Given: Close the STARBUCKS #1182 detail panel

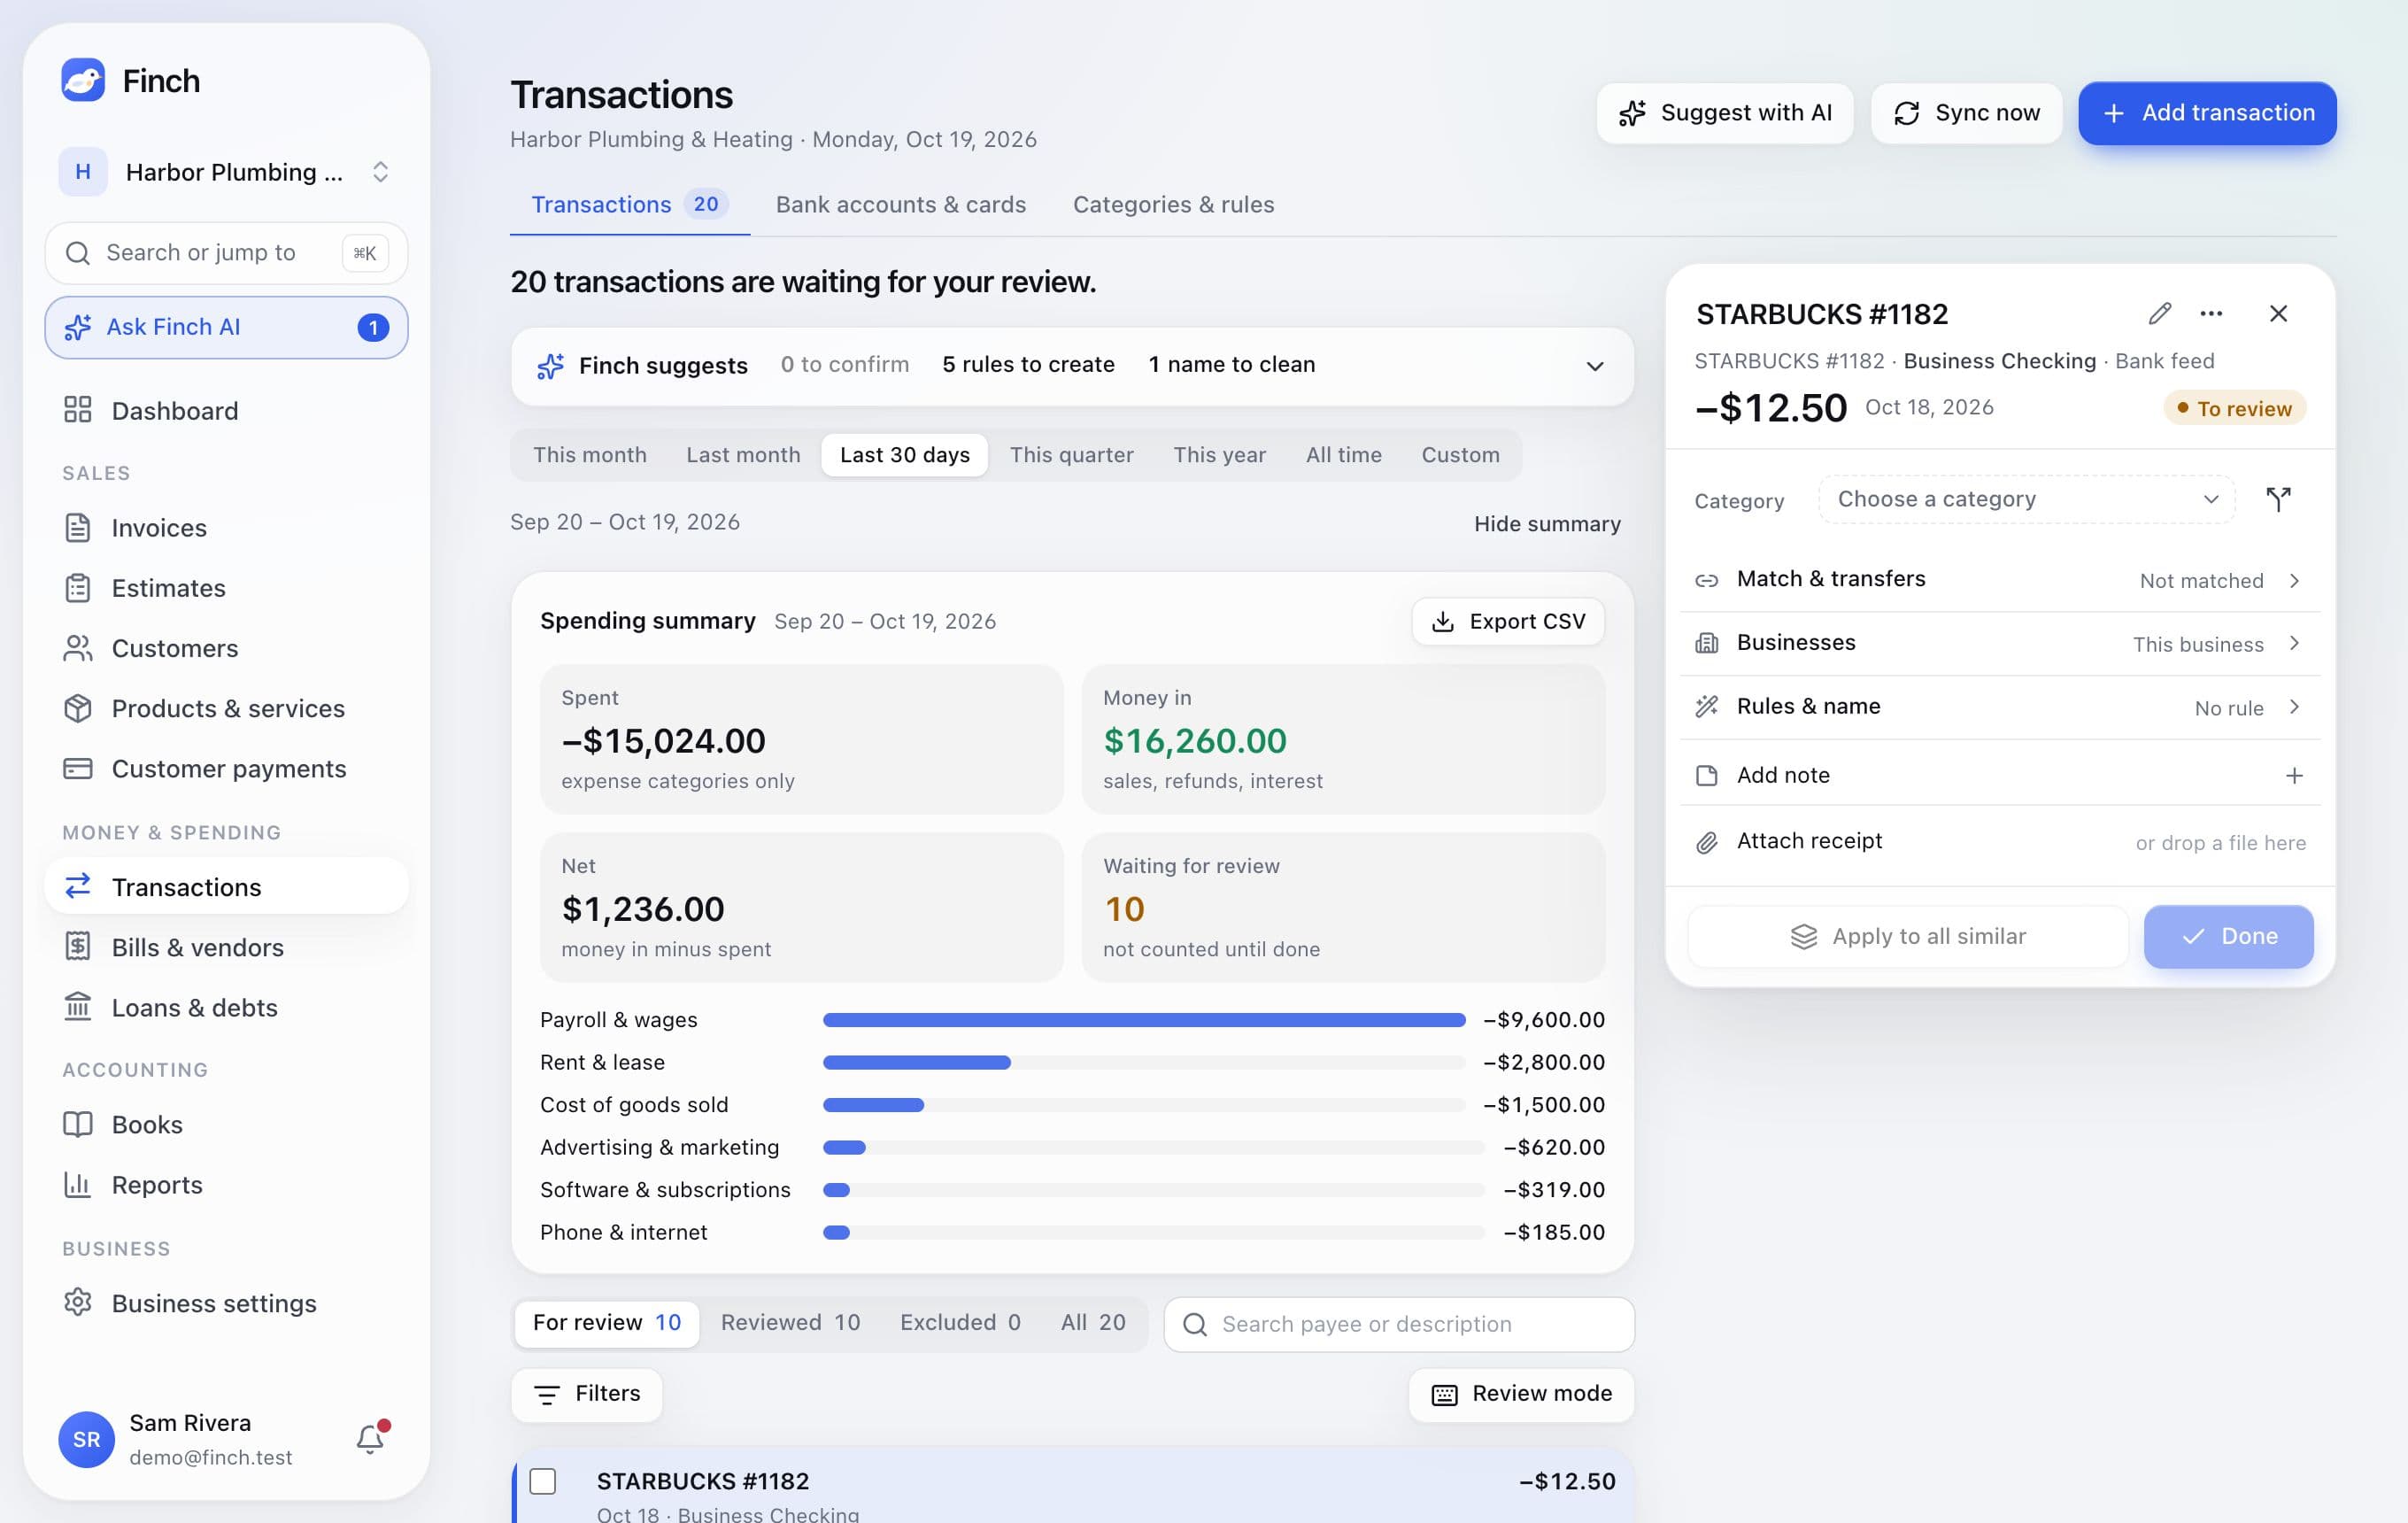Looking at the screenshot, I should pos(2278,314).
